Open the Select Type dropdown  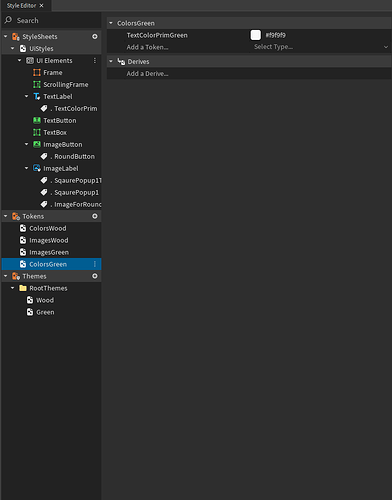[x=320, y=47]
